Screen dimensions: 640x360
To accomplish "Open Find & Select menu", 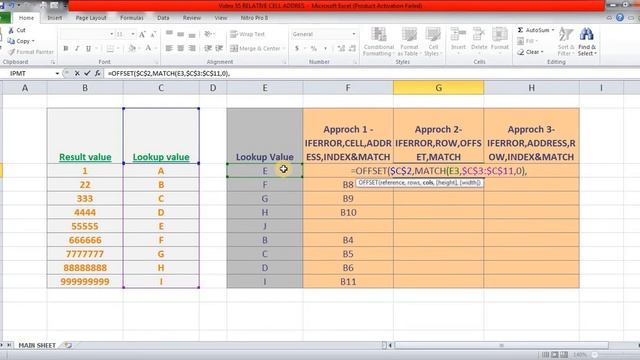I will [587, 42].
